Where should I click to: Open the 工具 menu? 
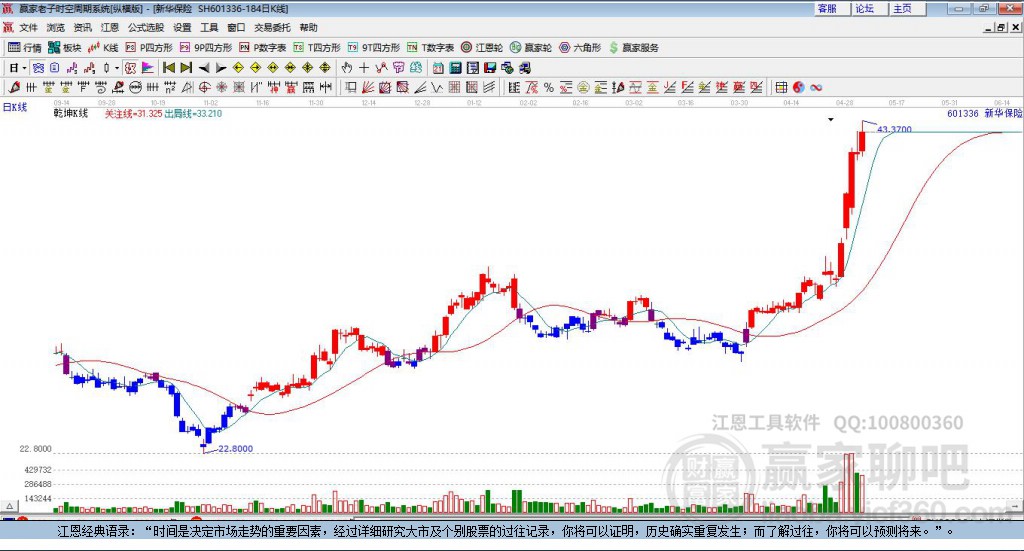pyautogui.click(x=209, y=27)
